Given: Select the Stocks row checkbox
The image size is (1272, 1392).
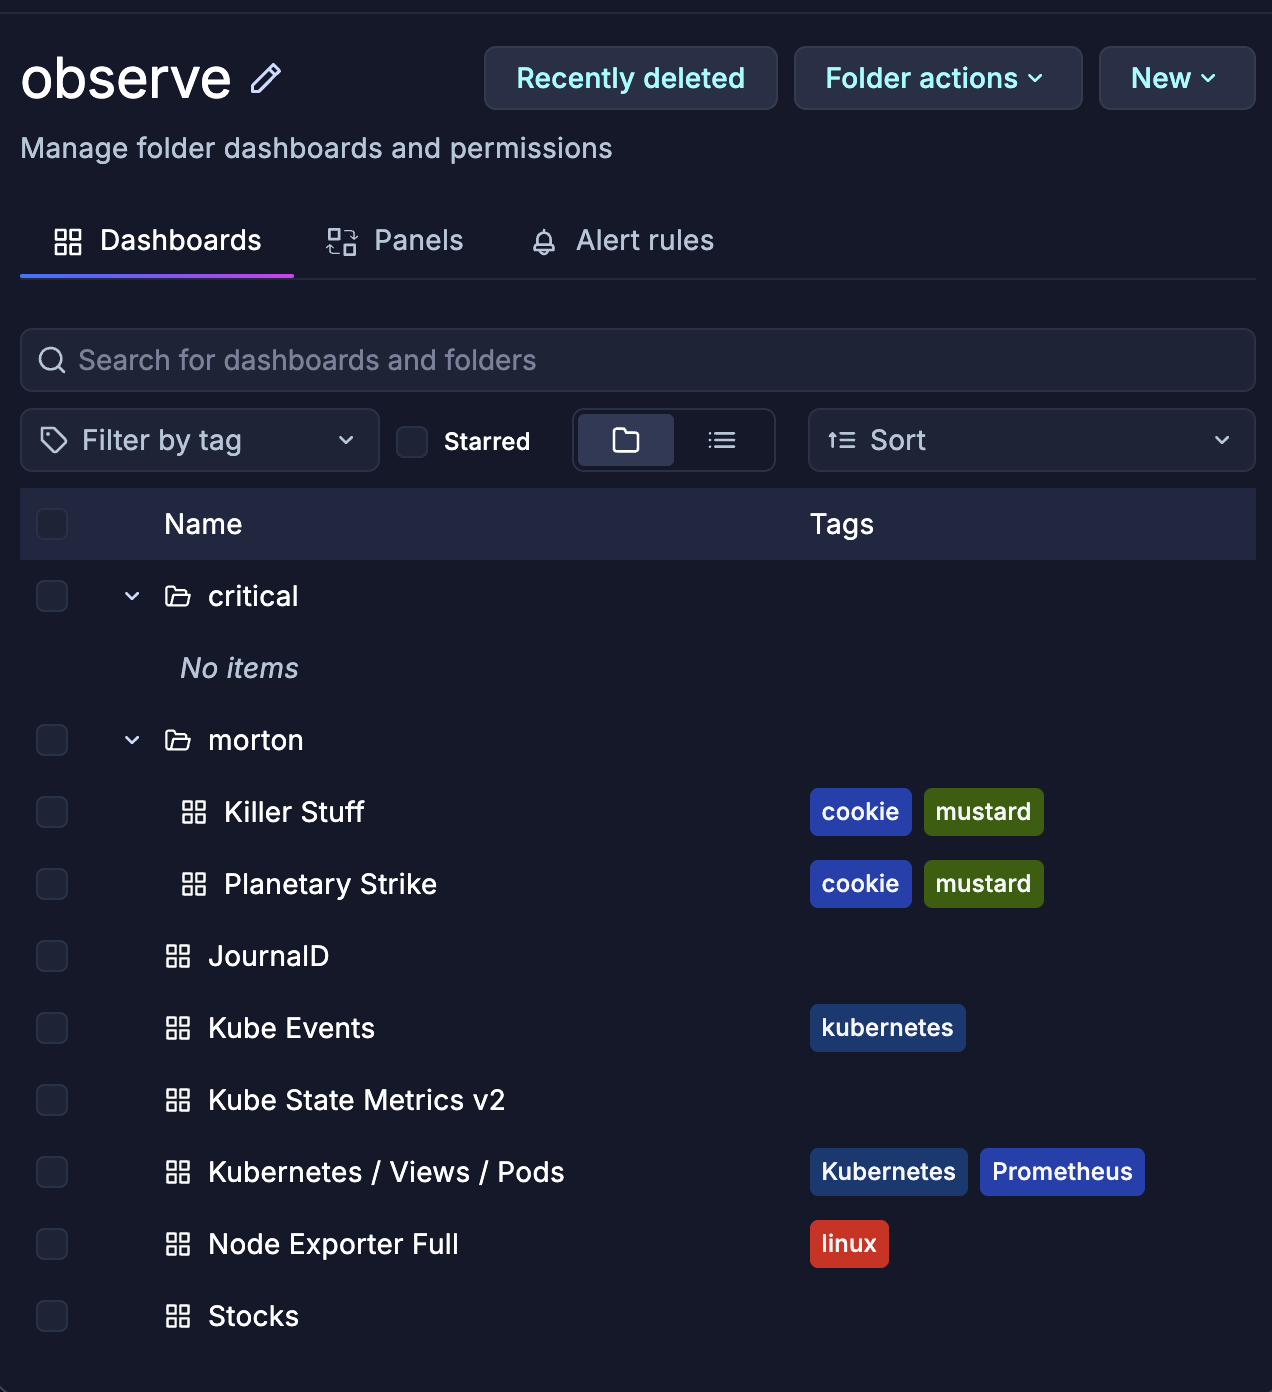Looking at the screenshot, I should click(x=52, y=1316).
